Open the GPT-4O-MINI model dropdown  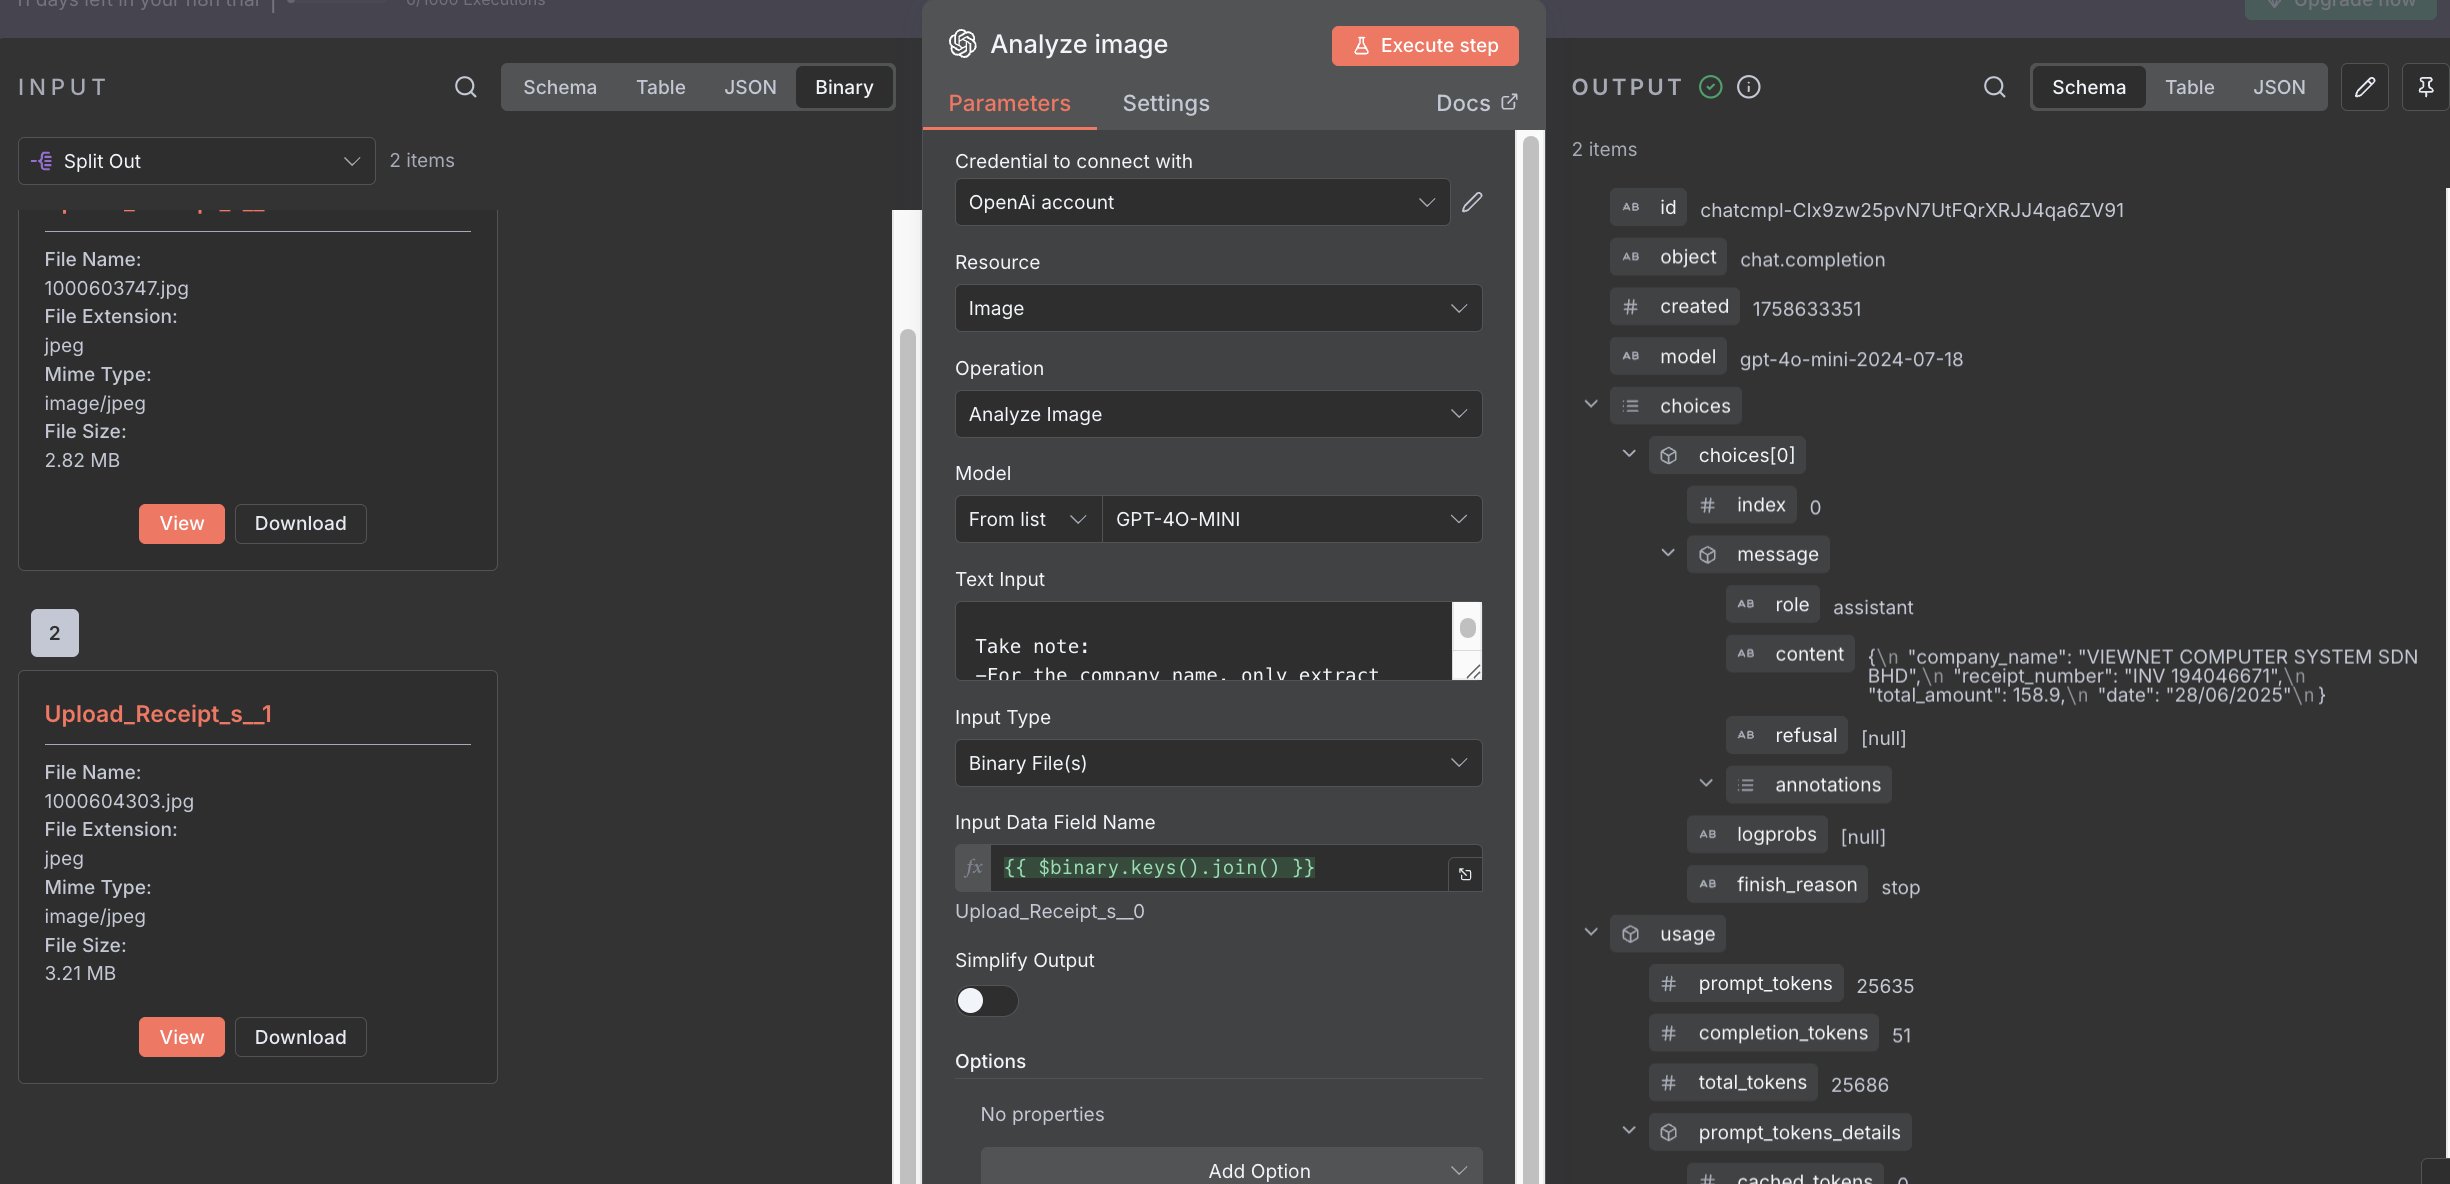pos(1290,519)
